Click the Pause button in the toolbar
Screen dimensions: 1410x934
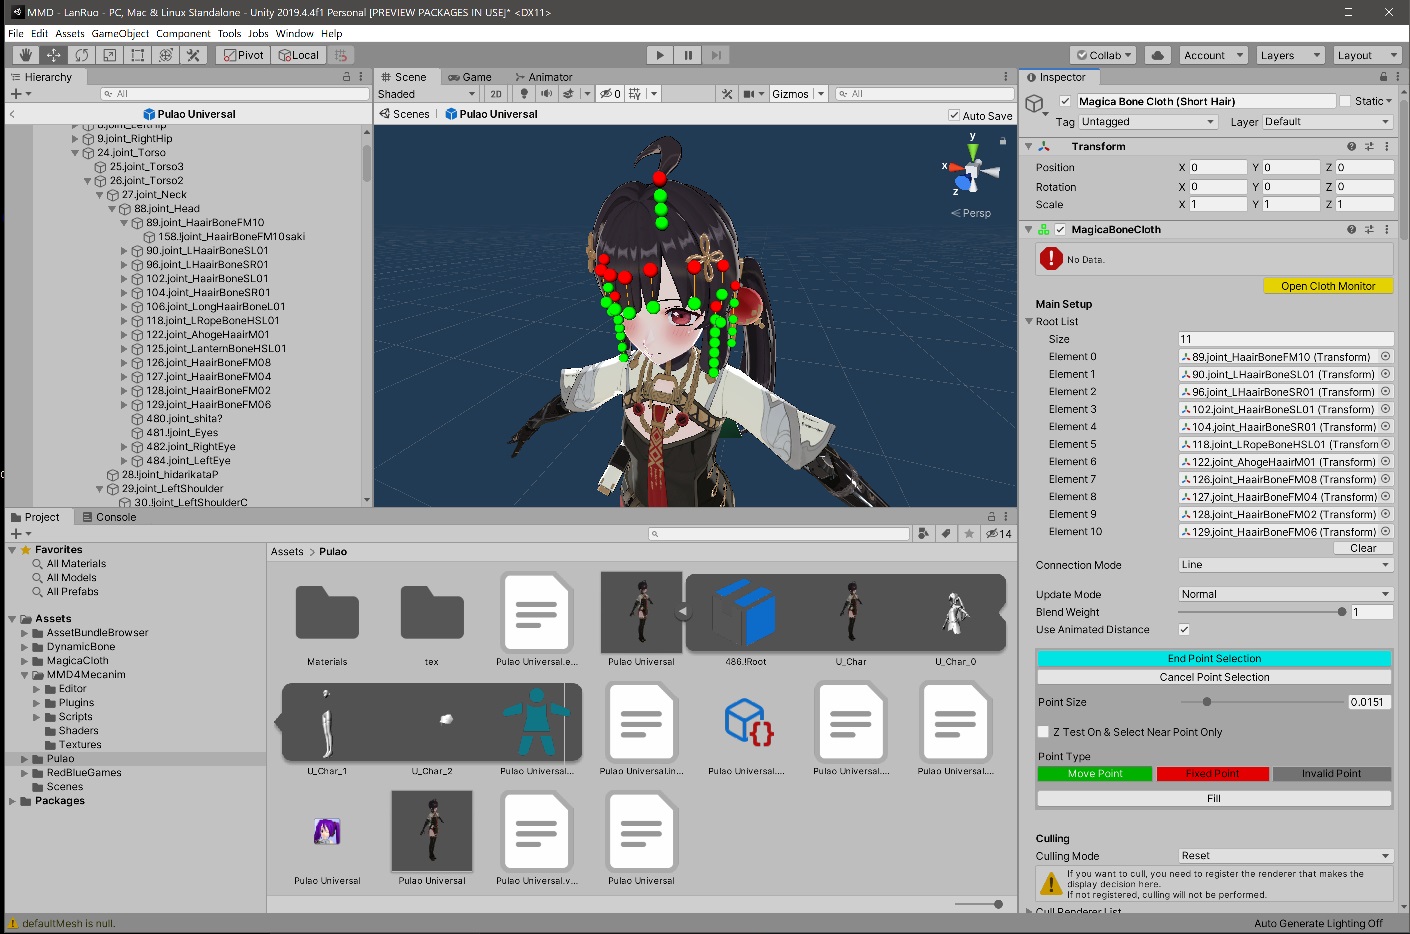[687, 55]
